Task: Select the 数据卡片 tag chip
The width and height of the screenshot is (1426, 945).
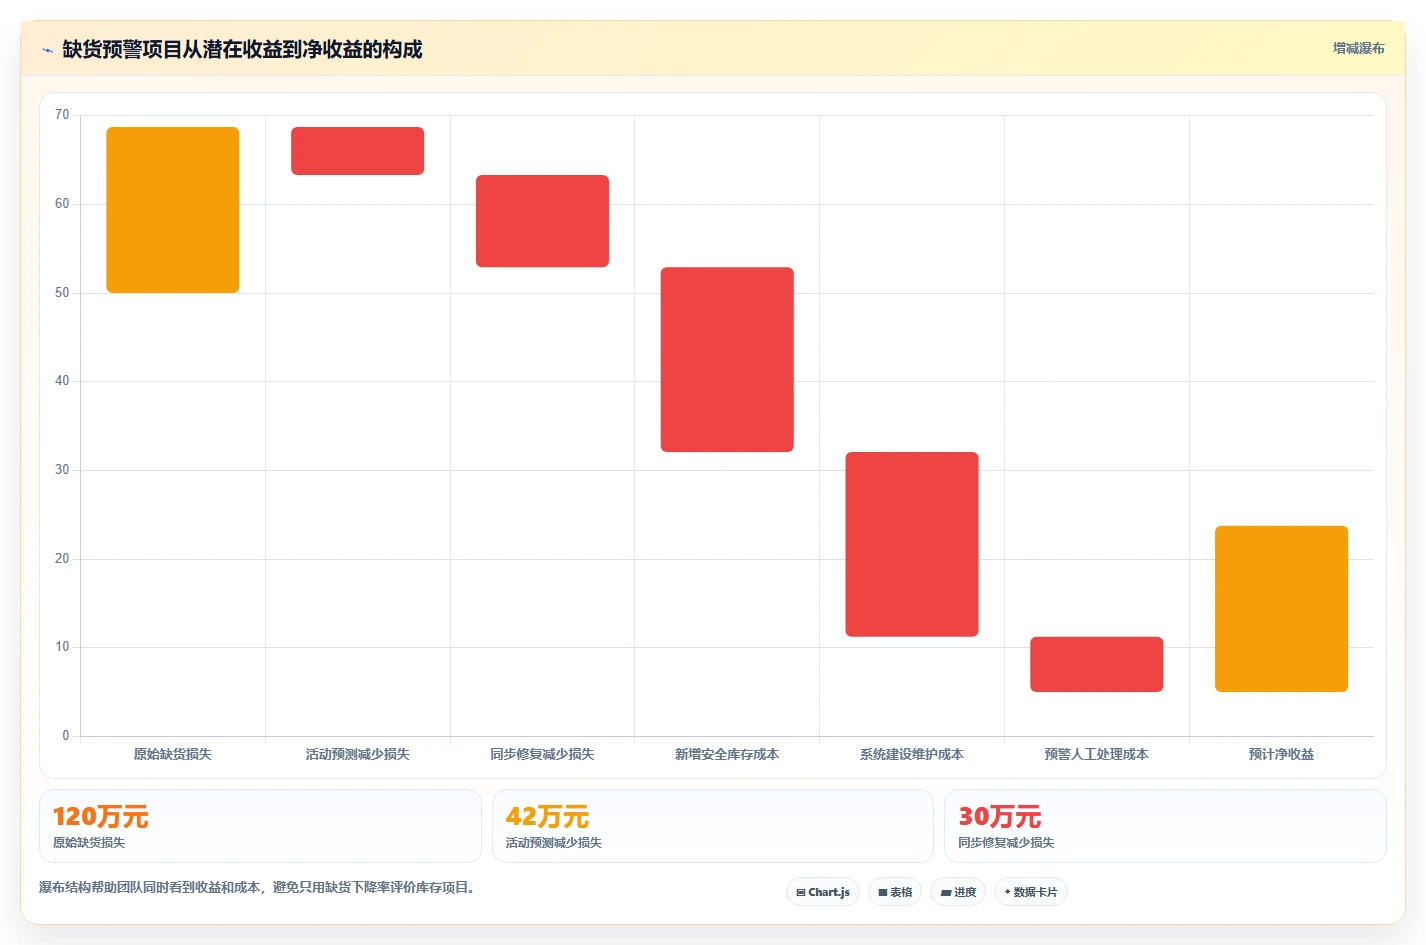Action: [1031, 892]
